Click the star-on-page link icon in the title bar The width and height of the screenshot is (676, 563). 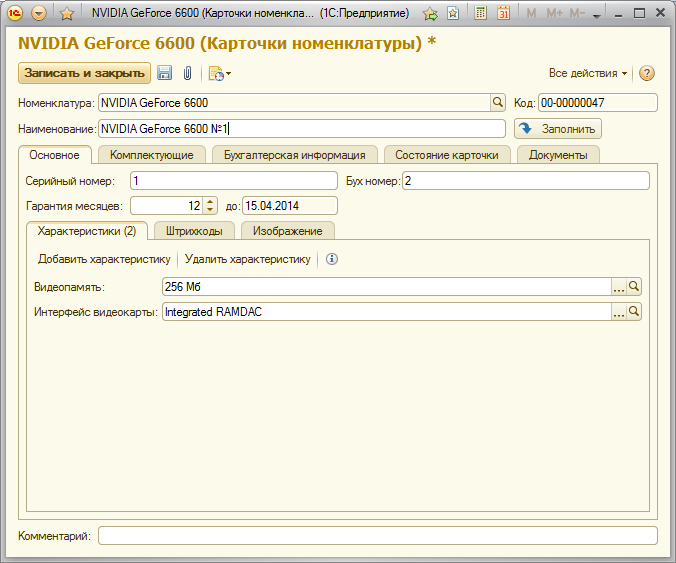click(x=453, y=13)
